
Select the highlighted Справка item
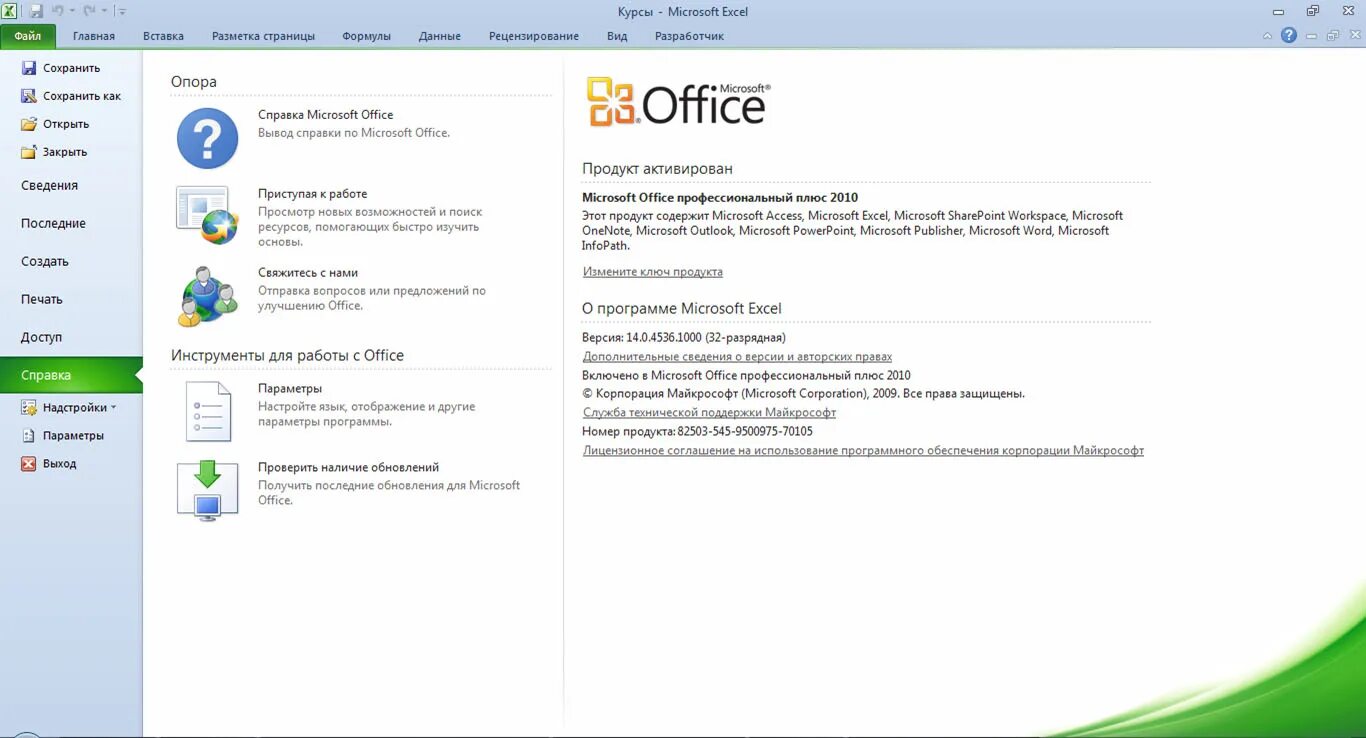tap(71, 375)
